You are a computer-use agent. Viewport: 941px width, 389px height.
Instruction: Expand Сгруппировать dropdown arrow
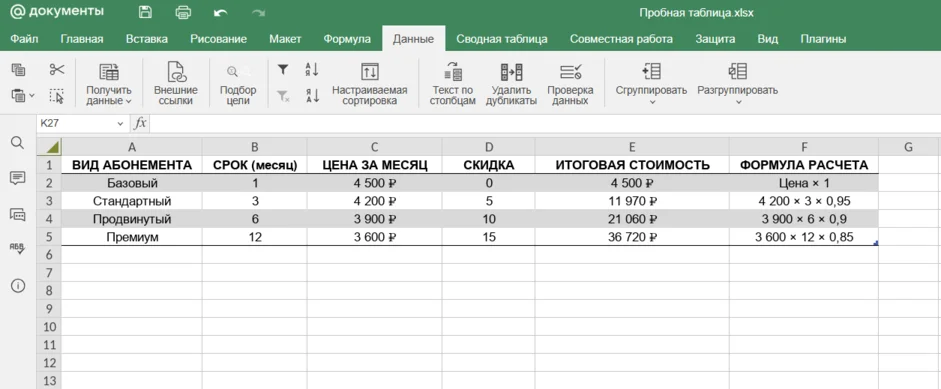652,102
